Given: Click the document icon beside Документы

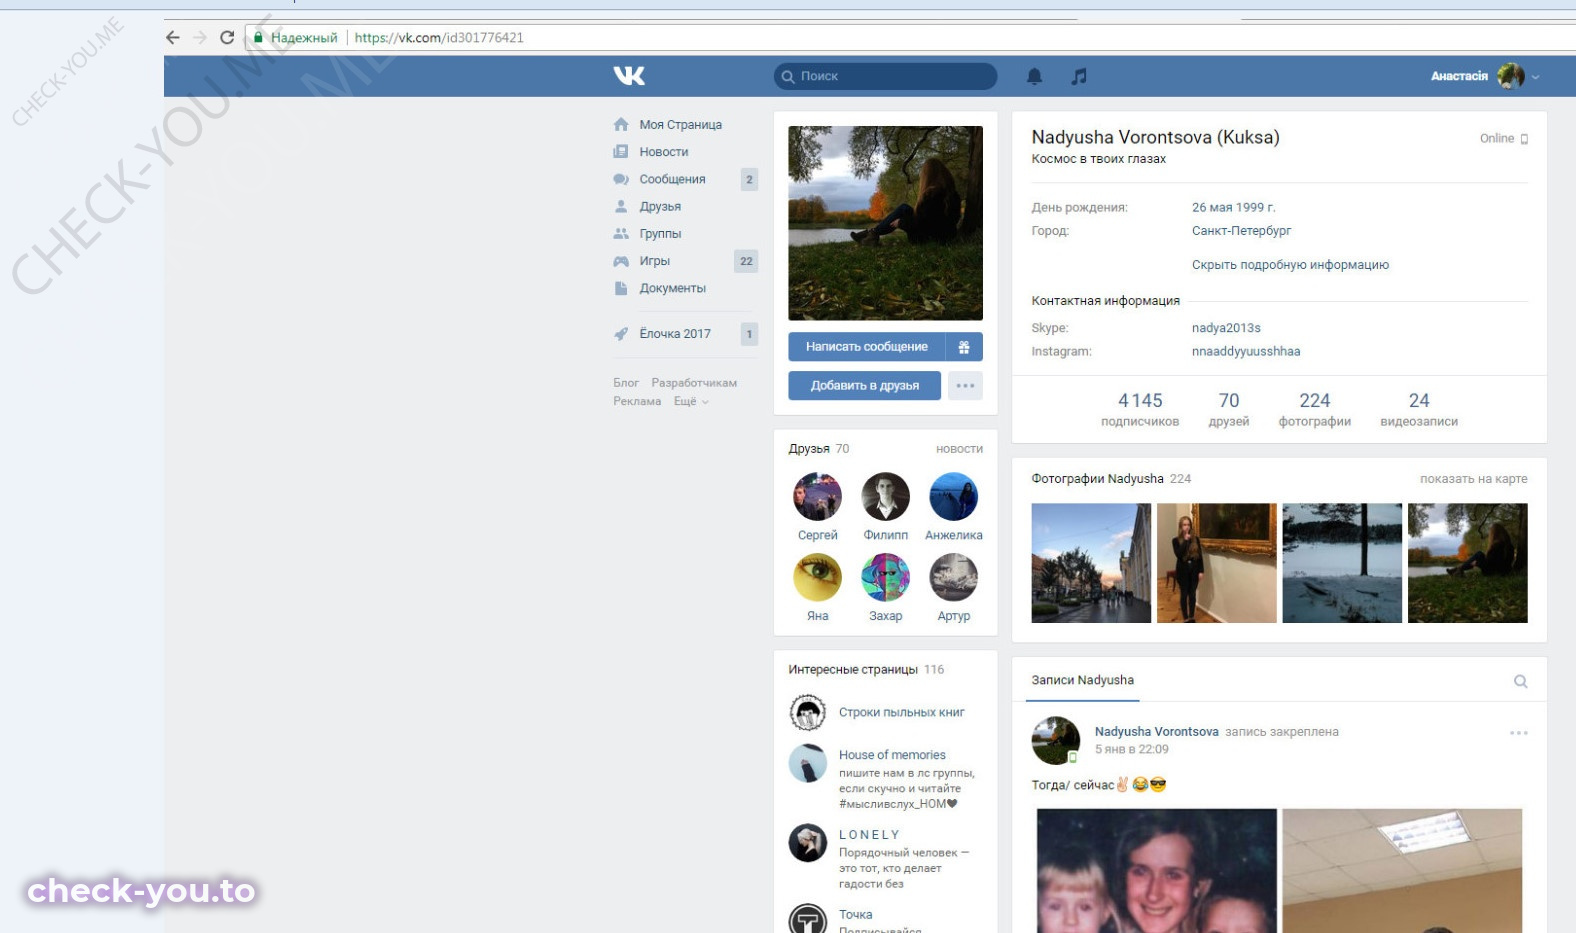Looking at the screenshot, I should click(x=621, y=288).
